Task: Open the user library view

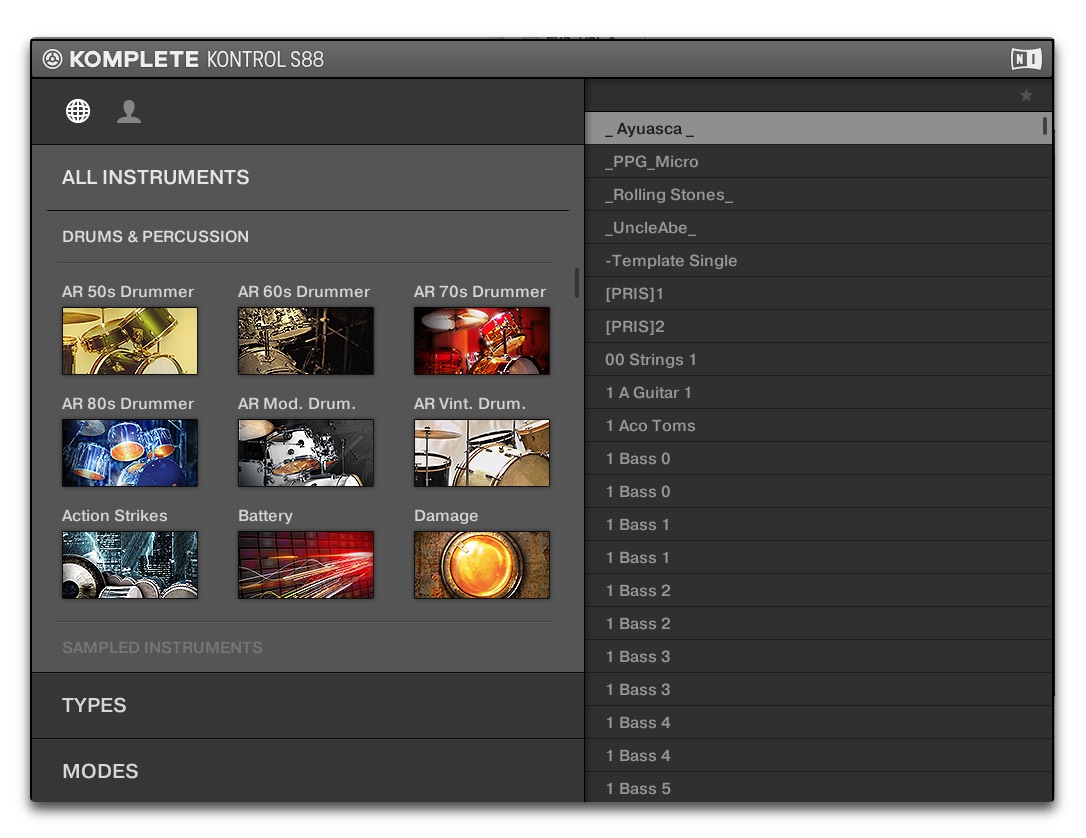Action: tap(129, 111)
